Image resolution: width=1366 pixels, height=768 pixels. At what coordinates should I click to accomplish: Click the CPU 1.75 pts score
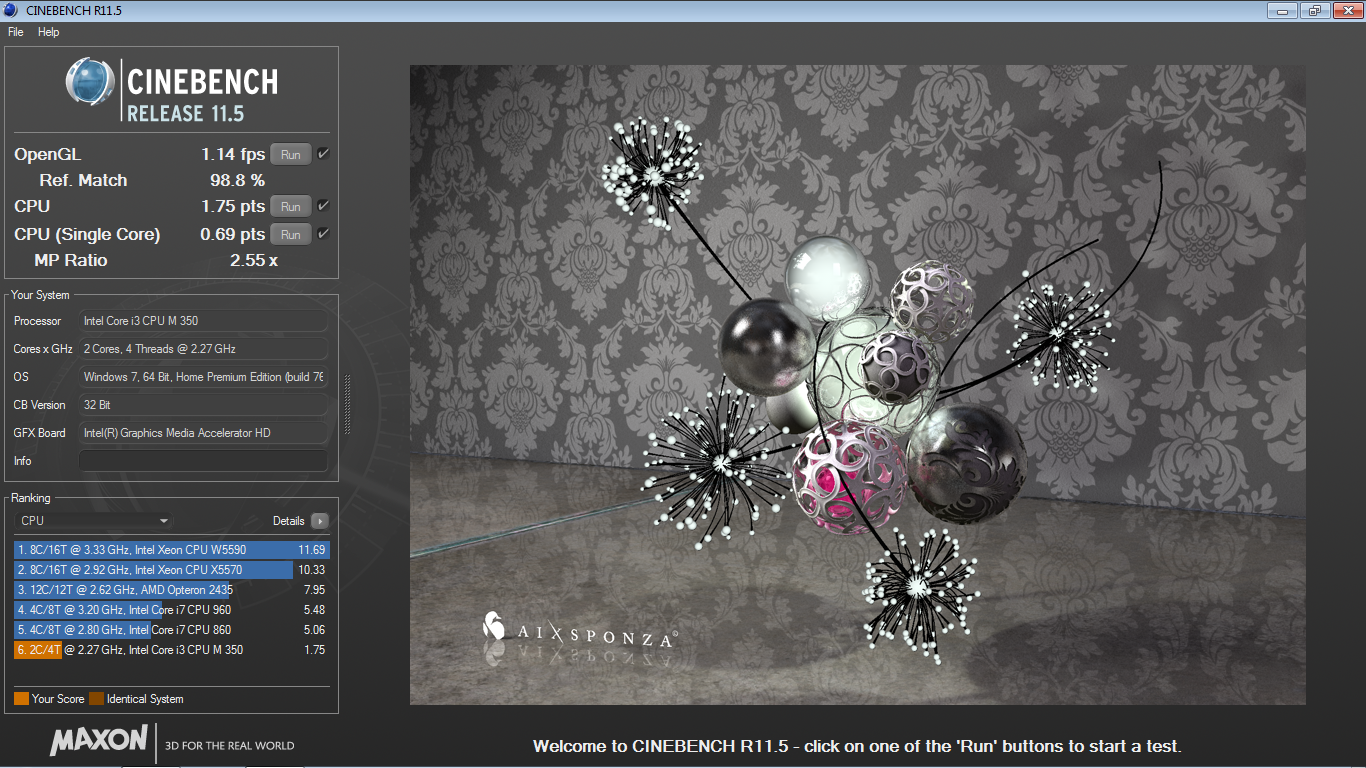pyautogui.click(x=233, y=207)
